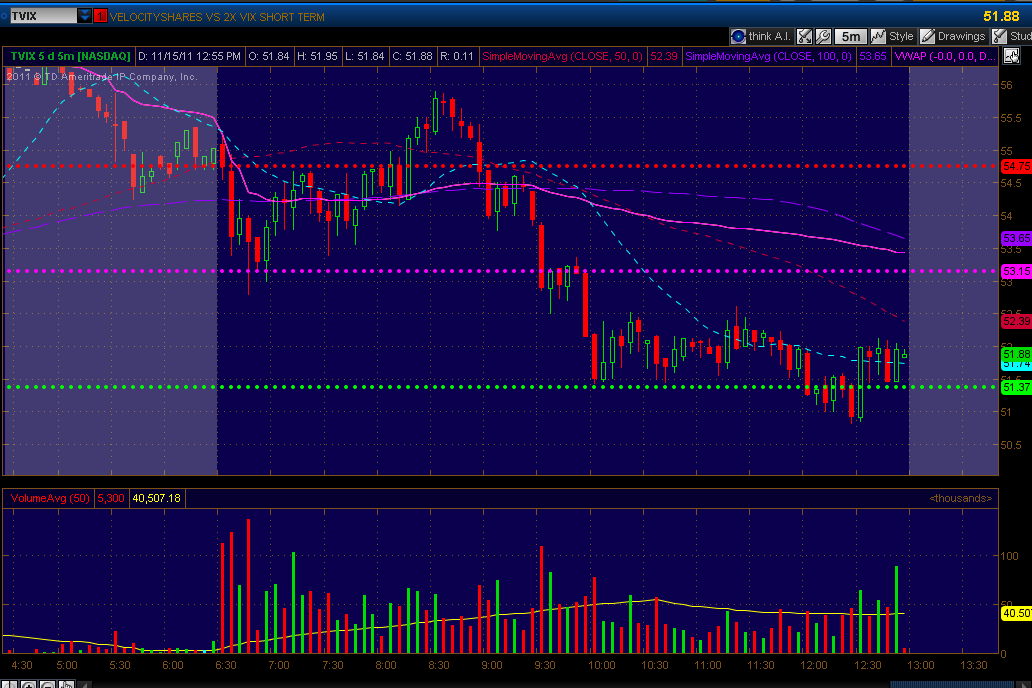Open the think A.I. tool
Screen dimensions: 1032x688
pyautogui.click(x=761, y=36)
